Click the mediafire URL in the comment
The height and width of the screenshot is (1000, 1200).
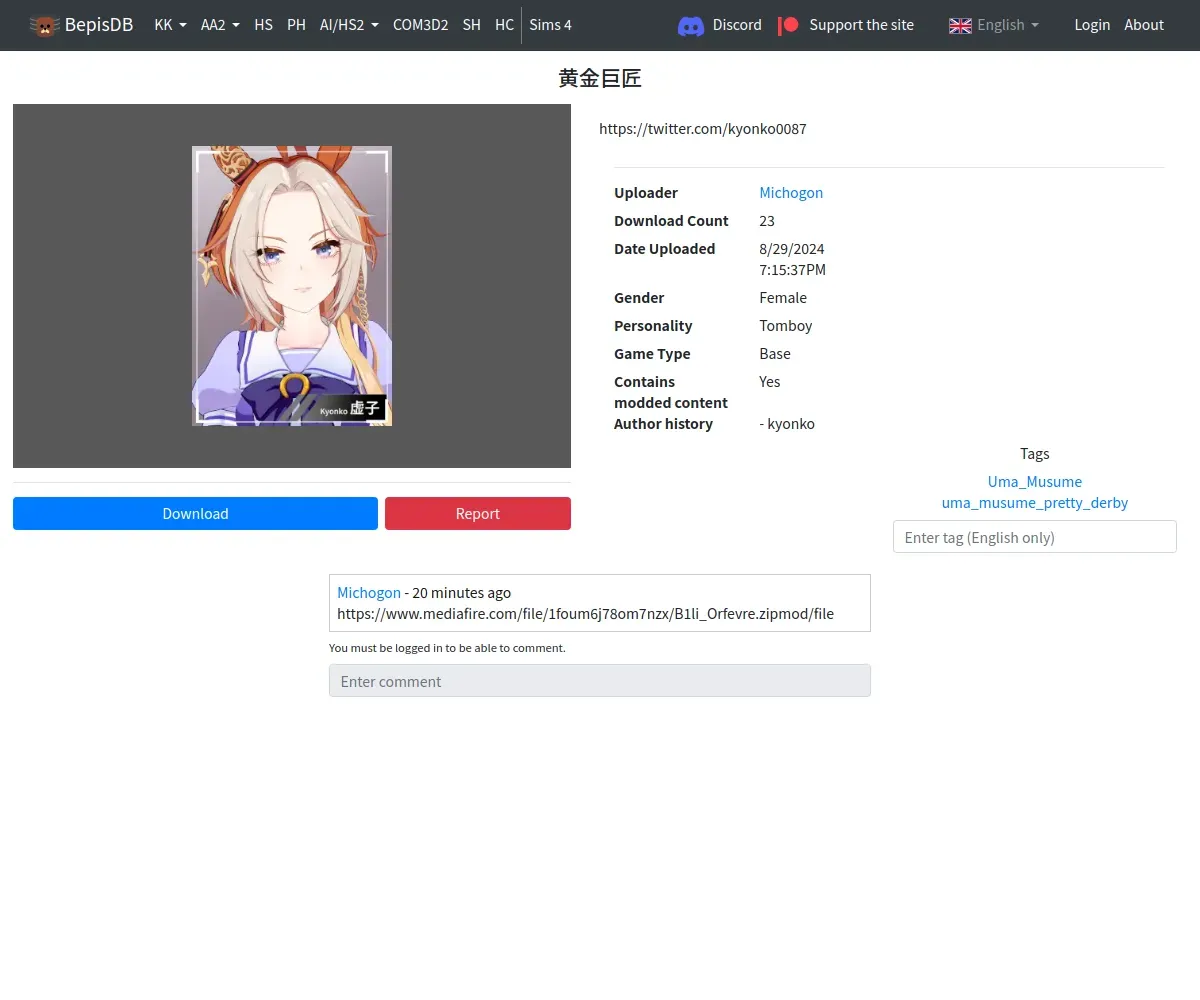(585, 614)
